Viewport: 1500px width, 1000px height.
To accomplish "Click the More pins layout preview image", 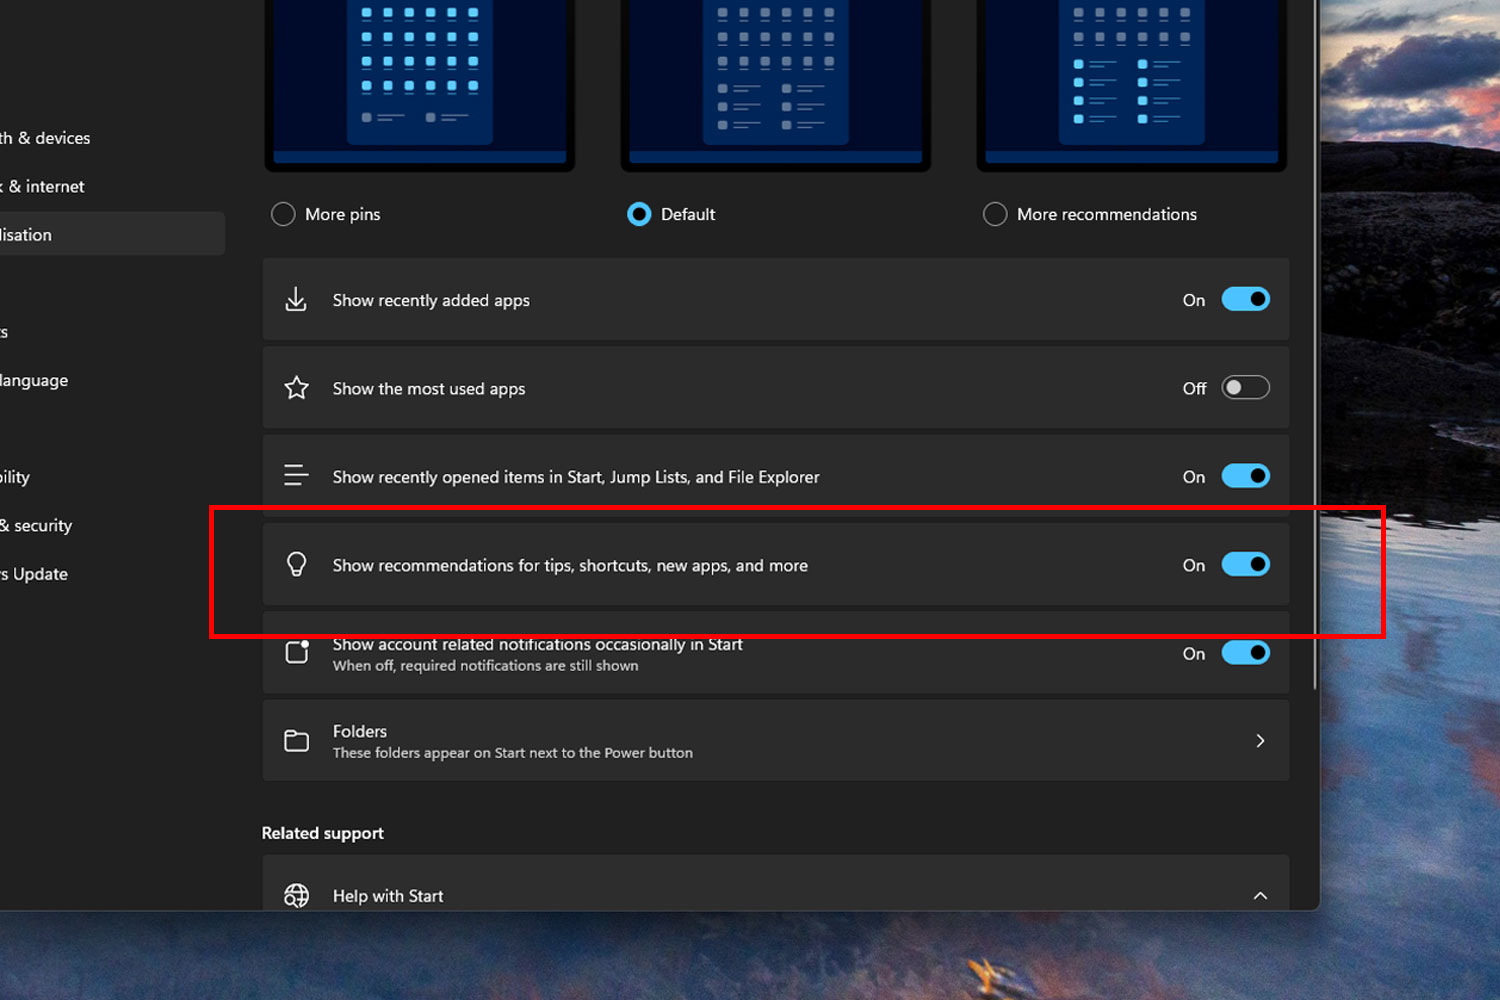I will point(419,80).
